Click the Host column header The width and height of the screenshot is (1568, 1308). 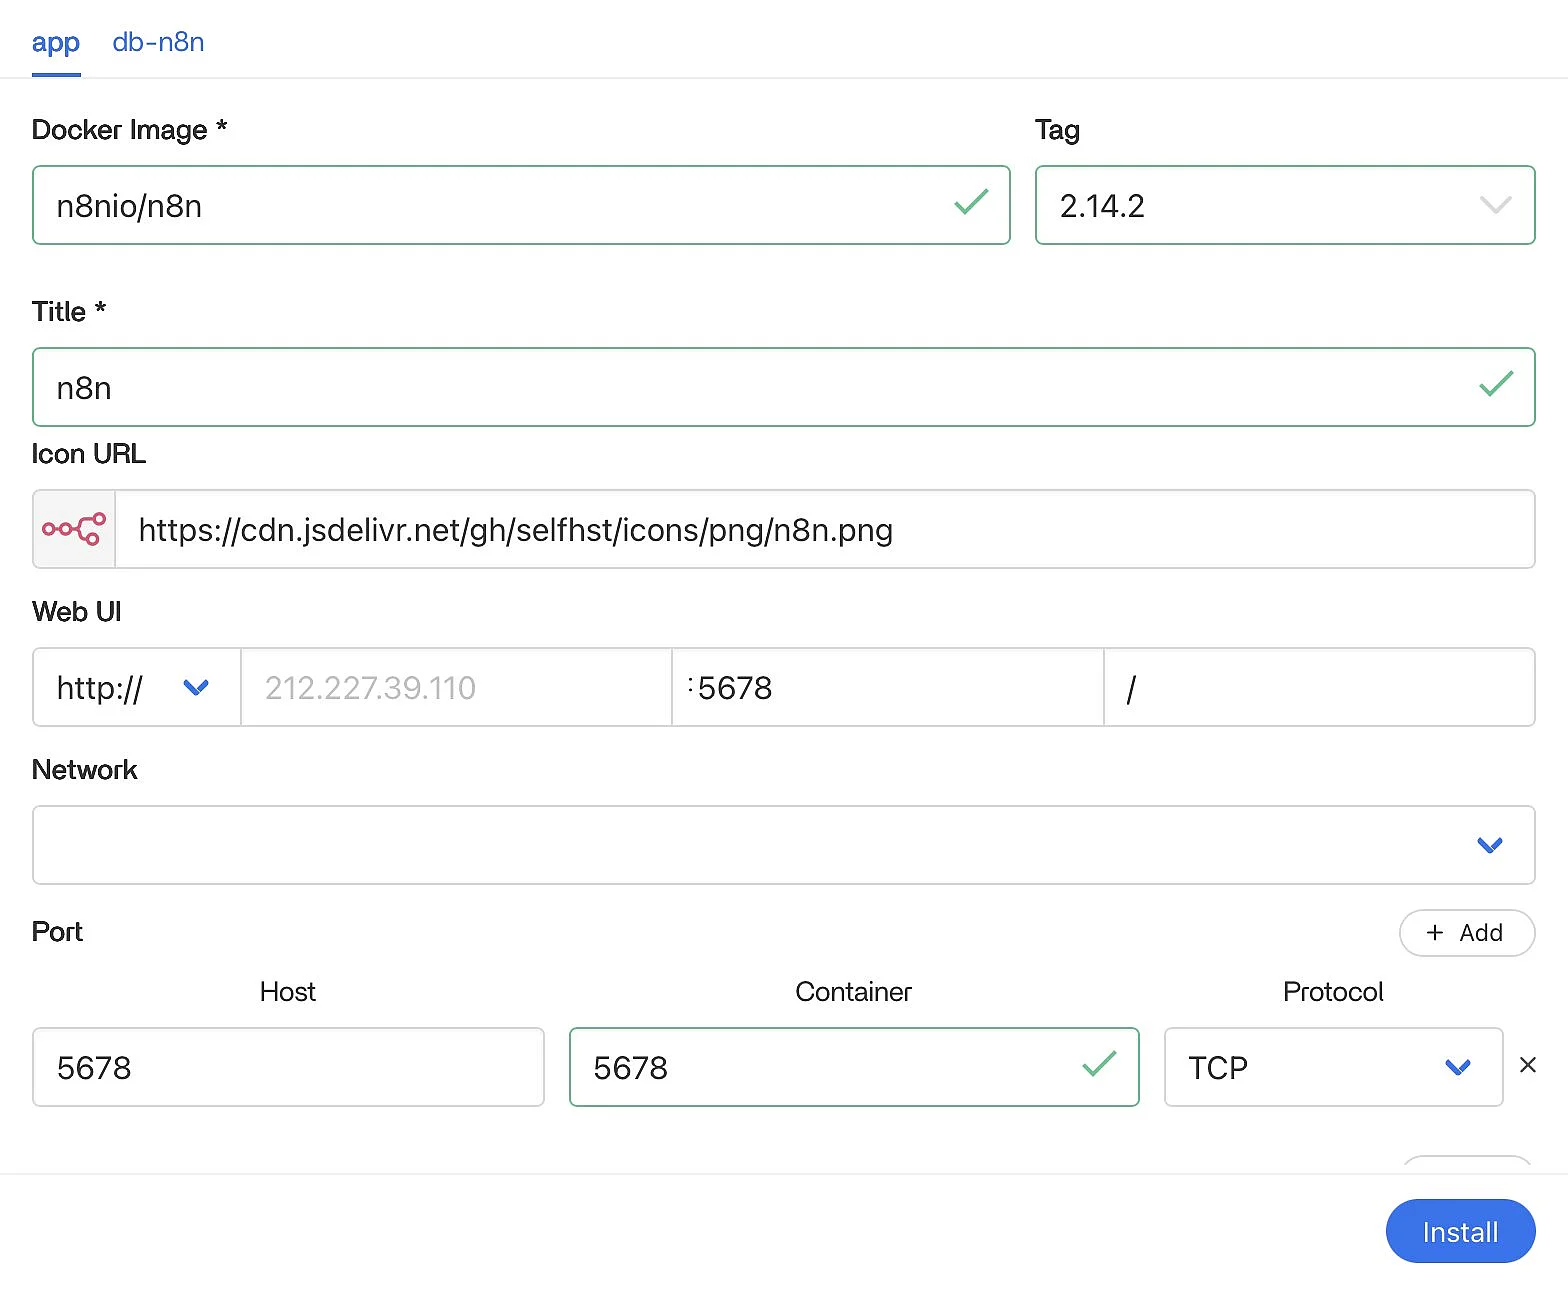(x=288, y=992)
